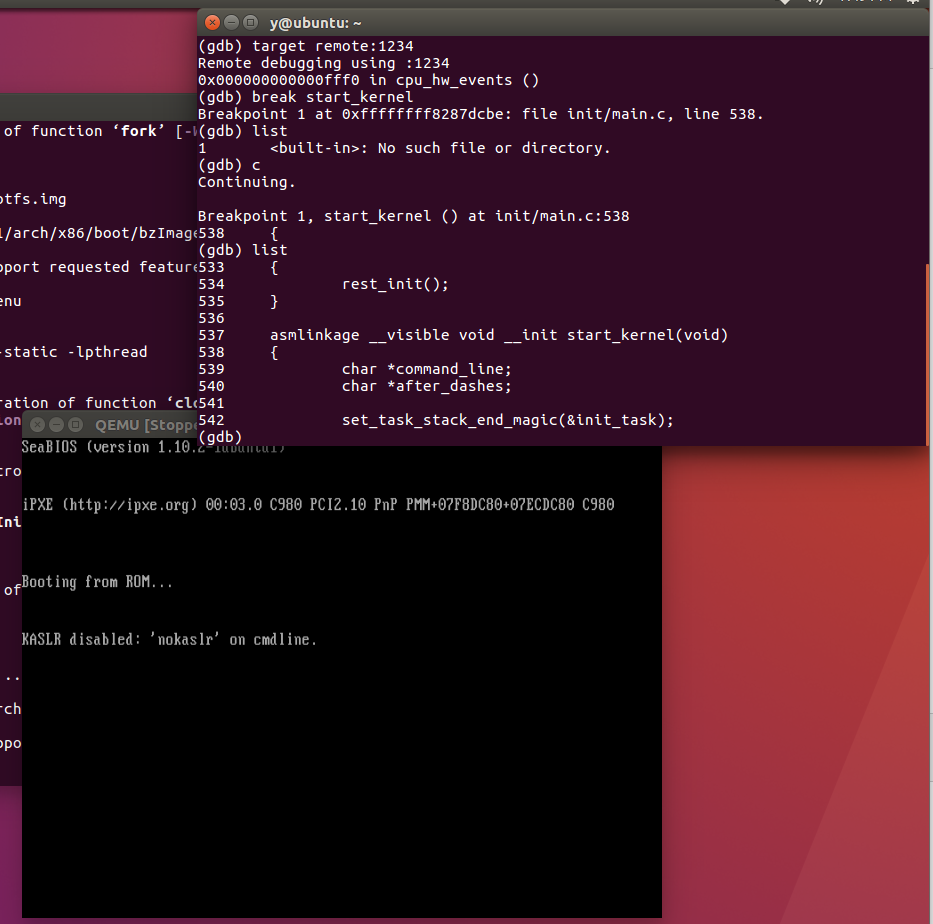This screenshot has width=933, height=924.
Task: Close the QEMU window
Action: (37, 424)
